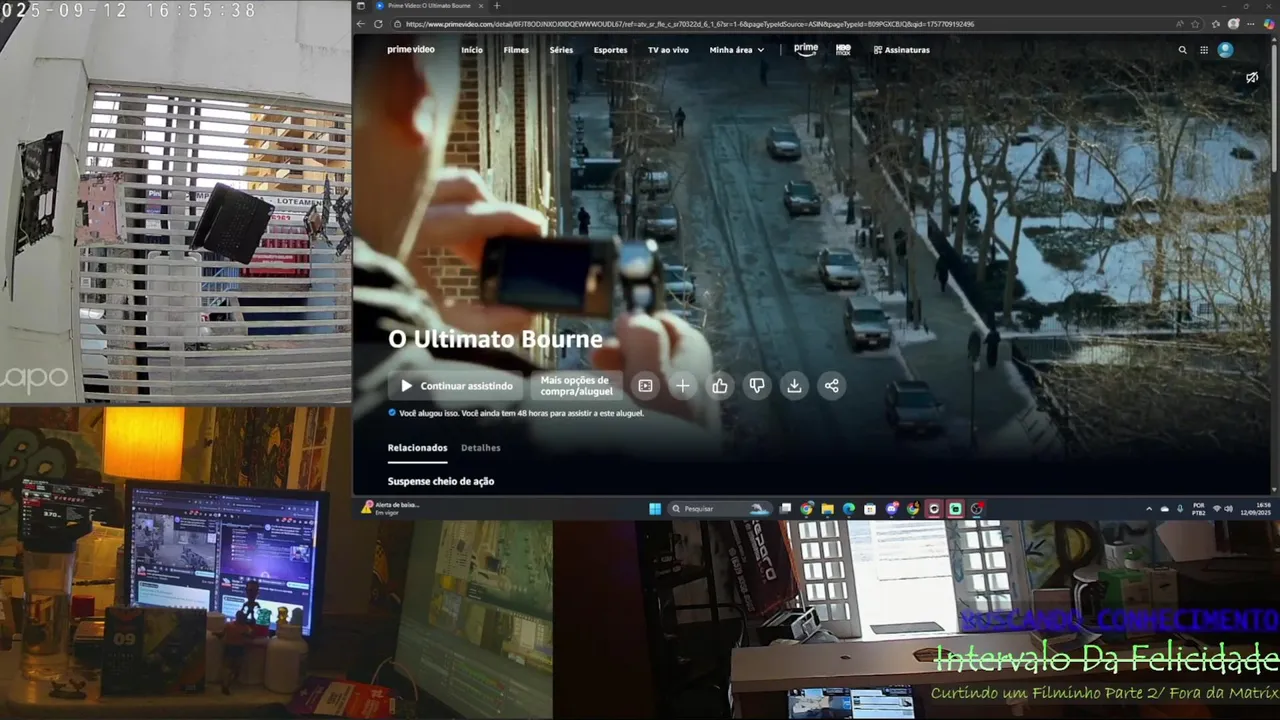Click the O Ultimato Bourne title
This screenshot has width=1280, height=720.
click(495, 339)
